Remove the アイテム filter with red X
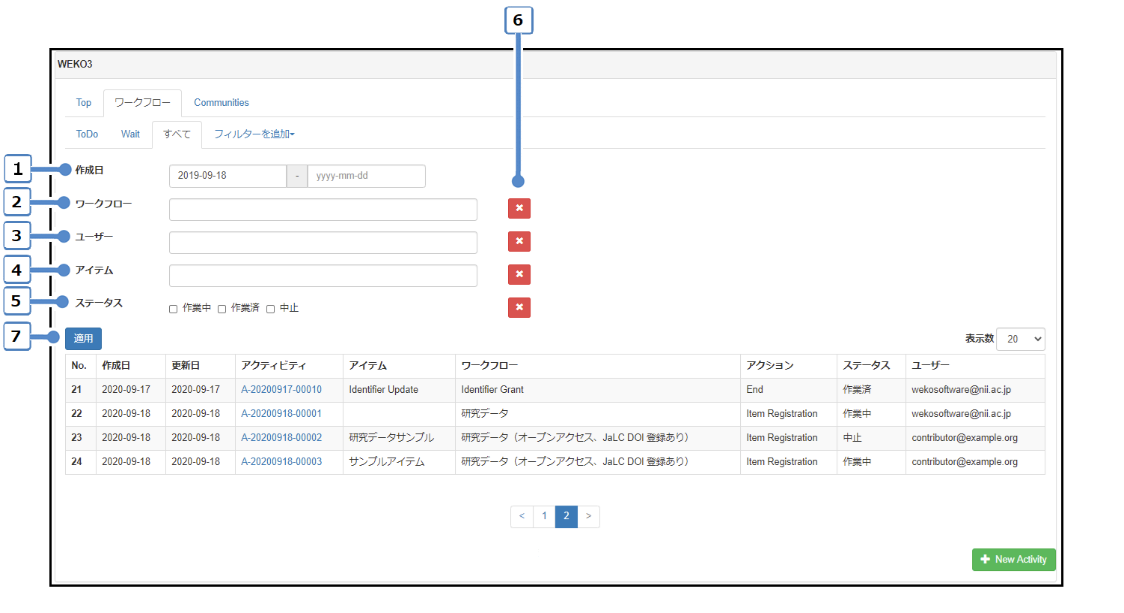Viewport: 1124px width, 613px height. [519, 275]
